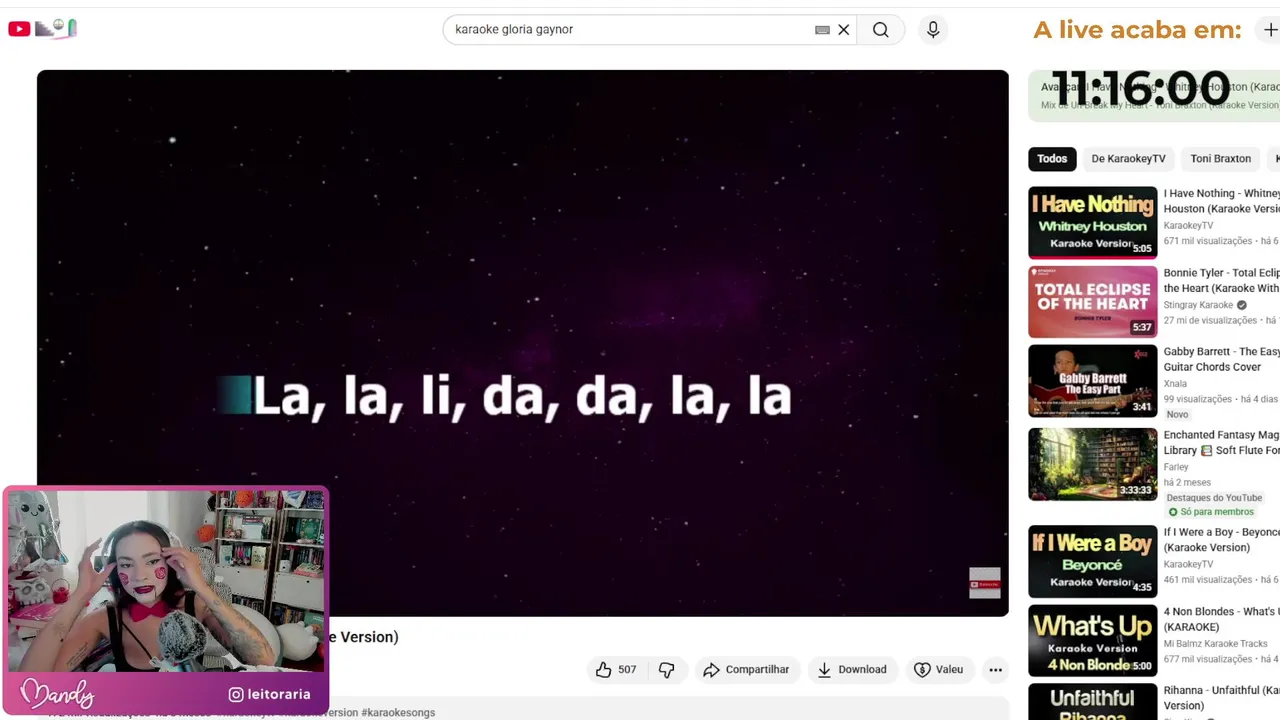This screenshot has width=1280, height=720.
Task: Click the channel watermark in player corner
Action: tap(985, 583)
